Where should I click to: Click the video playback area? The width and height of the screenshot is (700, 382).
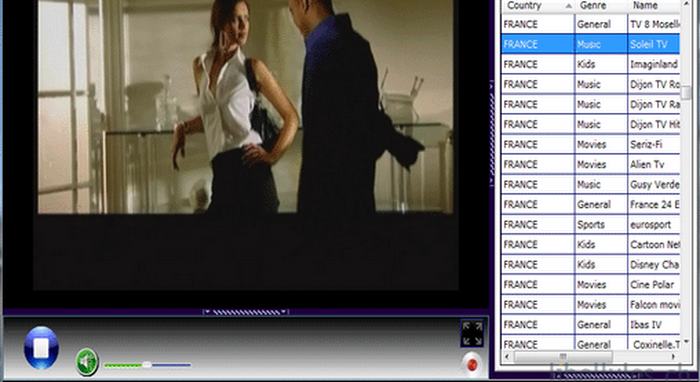pyautogui.click(x=245, y=145)
